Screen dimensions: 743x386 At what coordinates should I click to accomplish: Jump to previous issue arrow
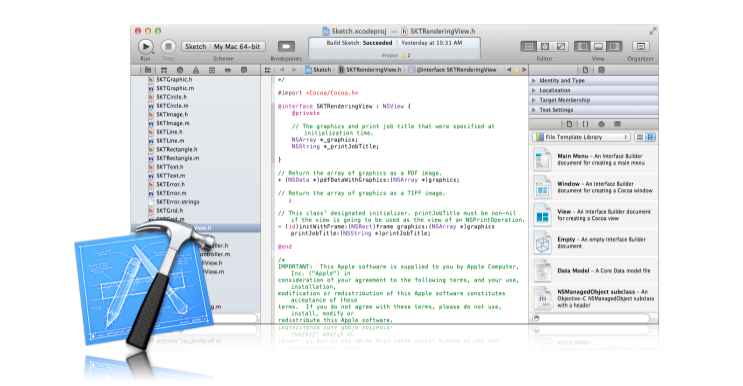click(509, 70)
